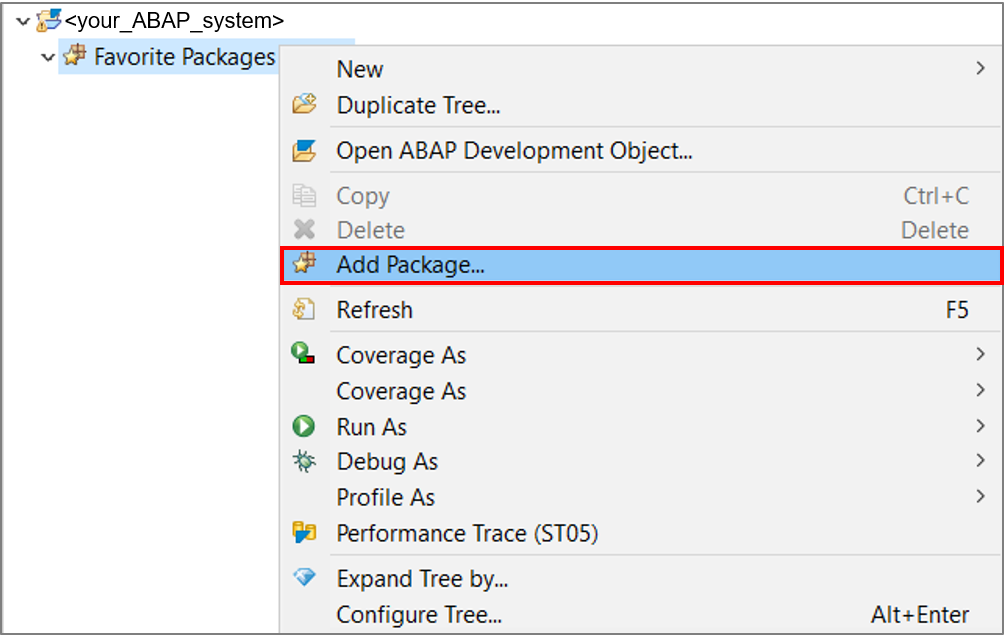Image resolution: width=1004 pixels, height=635 pixels.
Task: Expand the Debug As submenu arrow
Action: point(980,460)
